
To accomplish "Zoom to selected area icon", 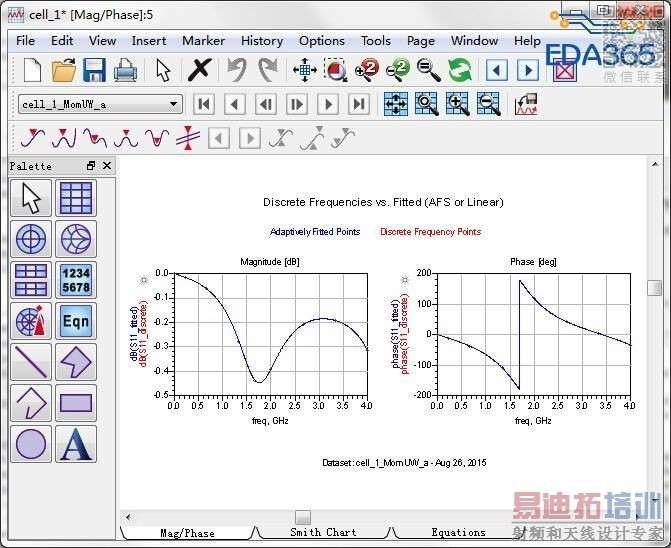I will (x=336, y=70).
